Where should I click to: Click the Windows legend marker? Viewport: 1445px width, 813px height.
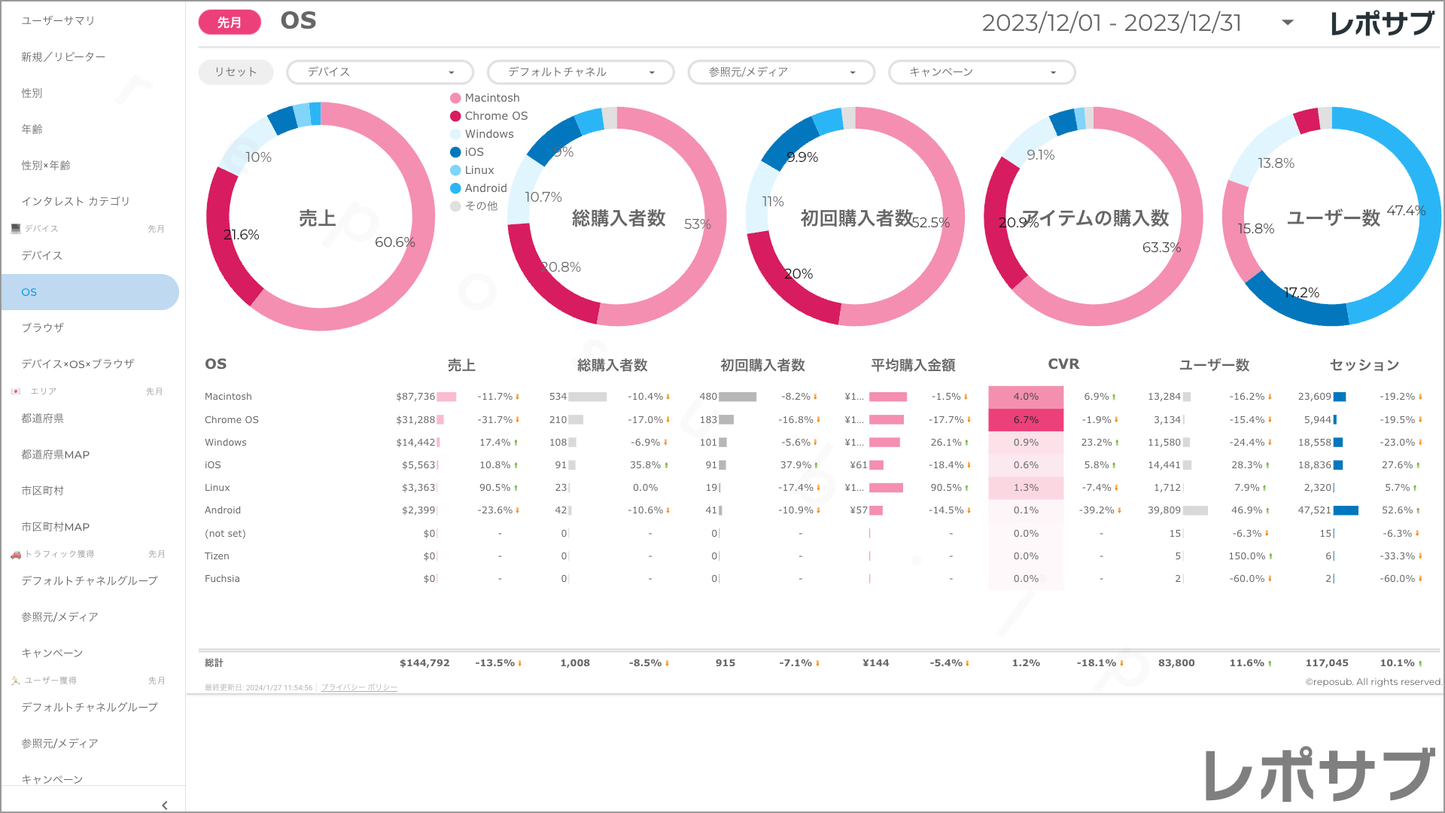(456, 134)
